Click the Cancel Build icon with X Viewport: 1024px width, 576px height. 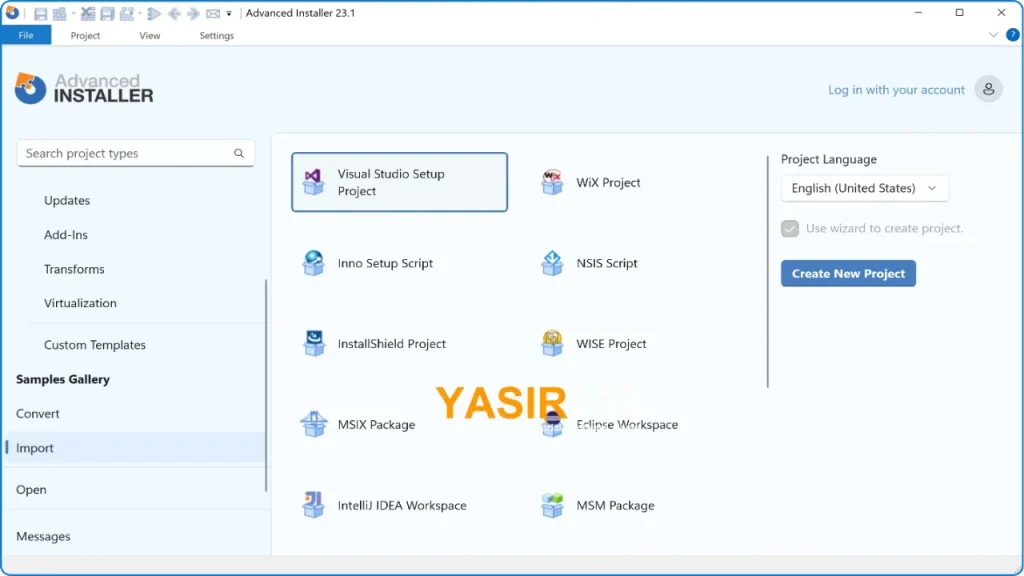click(x=88, y=13)
